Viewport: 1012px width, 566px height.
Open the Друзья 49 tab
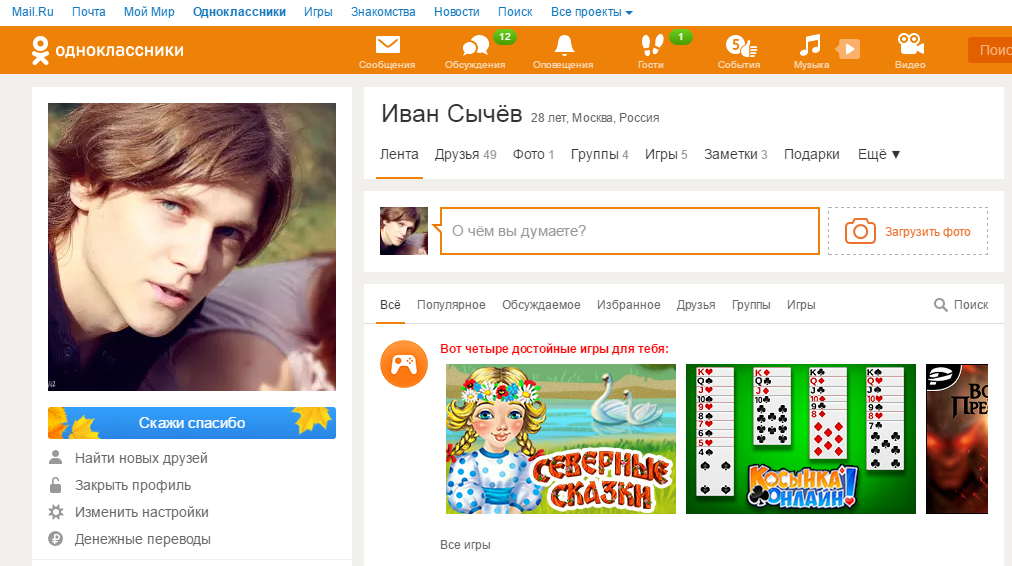pos(465,154)
